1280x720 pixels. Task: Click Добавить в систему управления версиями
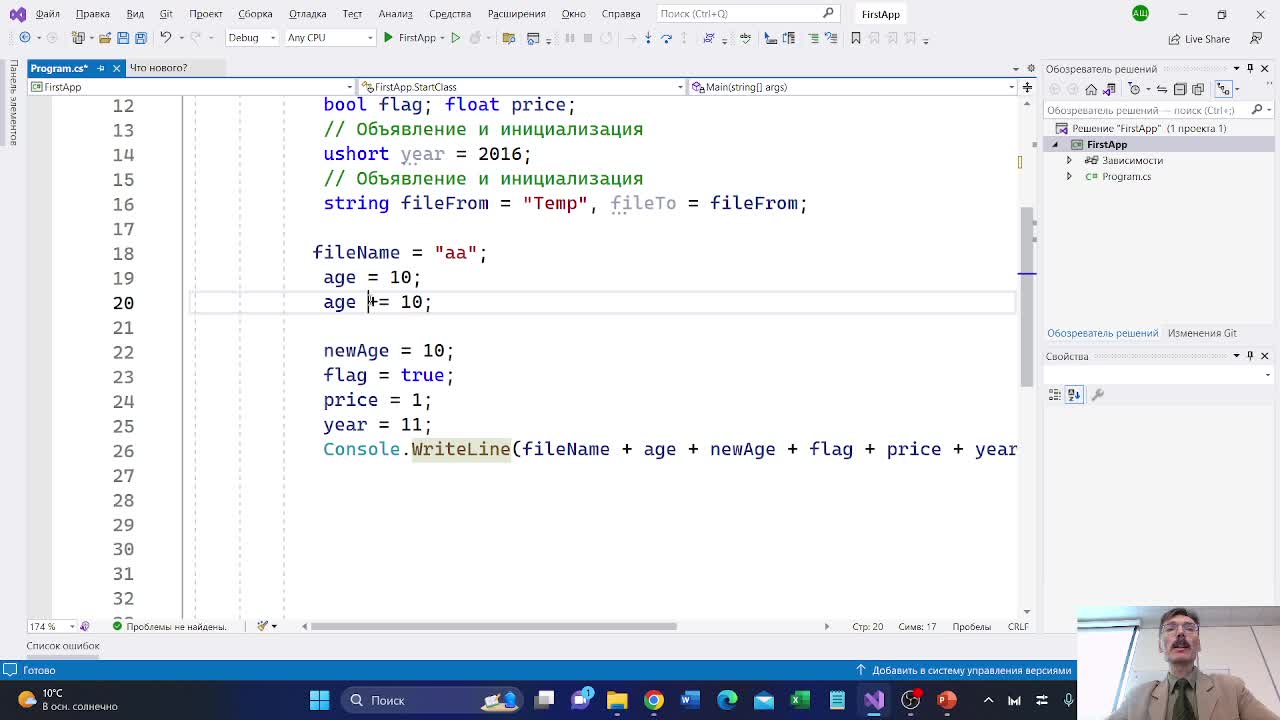click(964, 670)
